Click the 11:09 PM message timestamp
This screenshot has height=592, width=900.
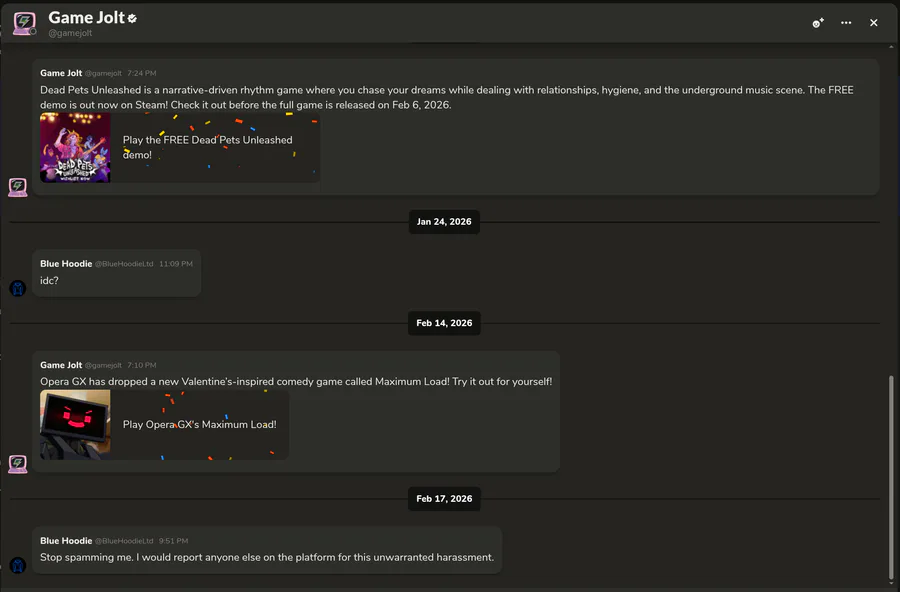click(x=176, y=264)
